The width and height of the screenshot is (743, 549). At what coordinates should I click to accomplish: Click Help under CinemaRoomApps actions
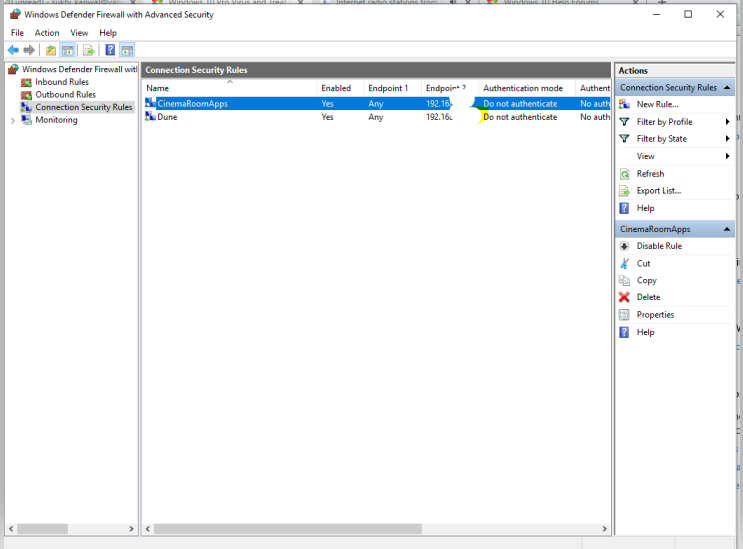pyautogui.click(x=645, y=332)
